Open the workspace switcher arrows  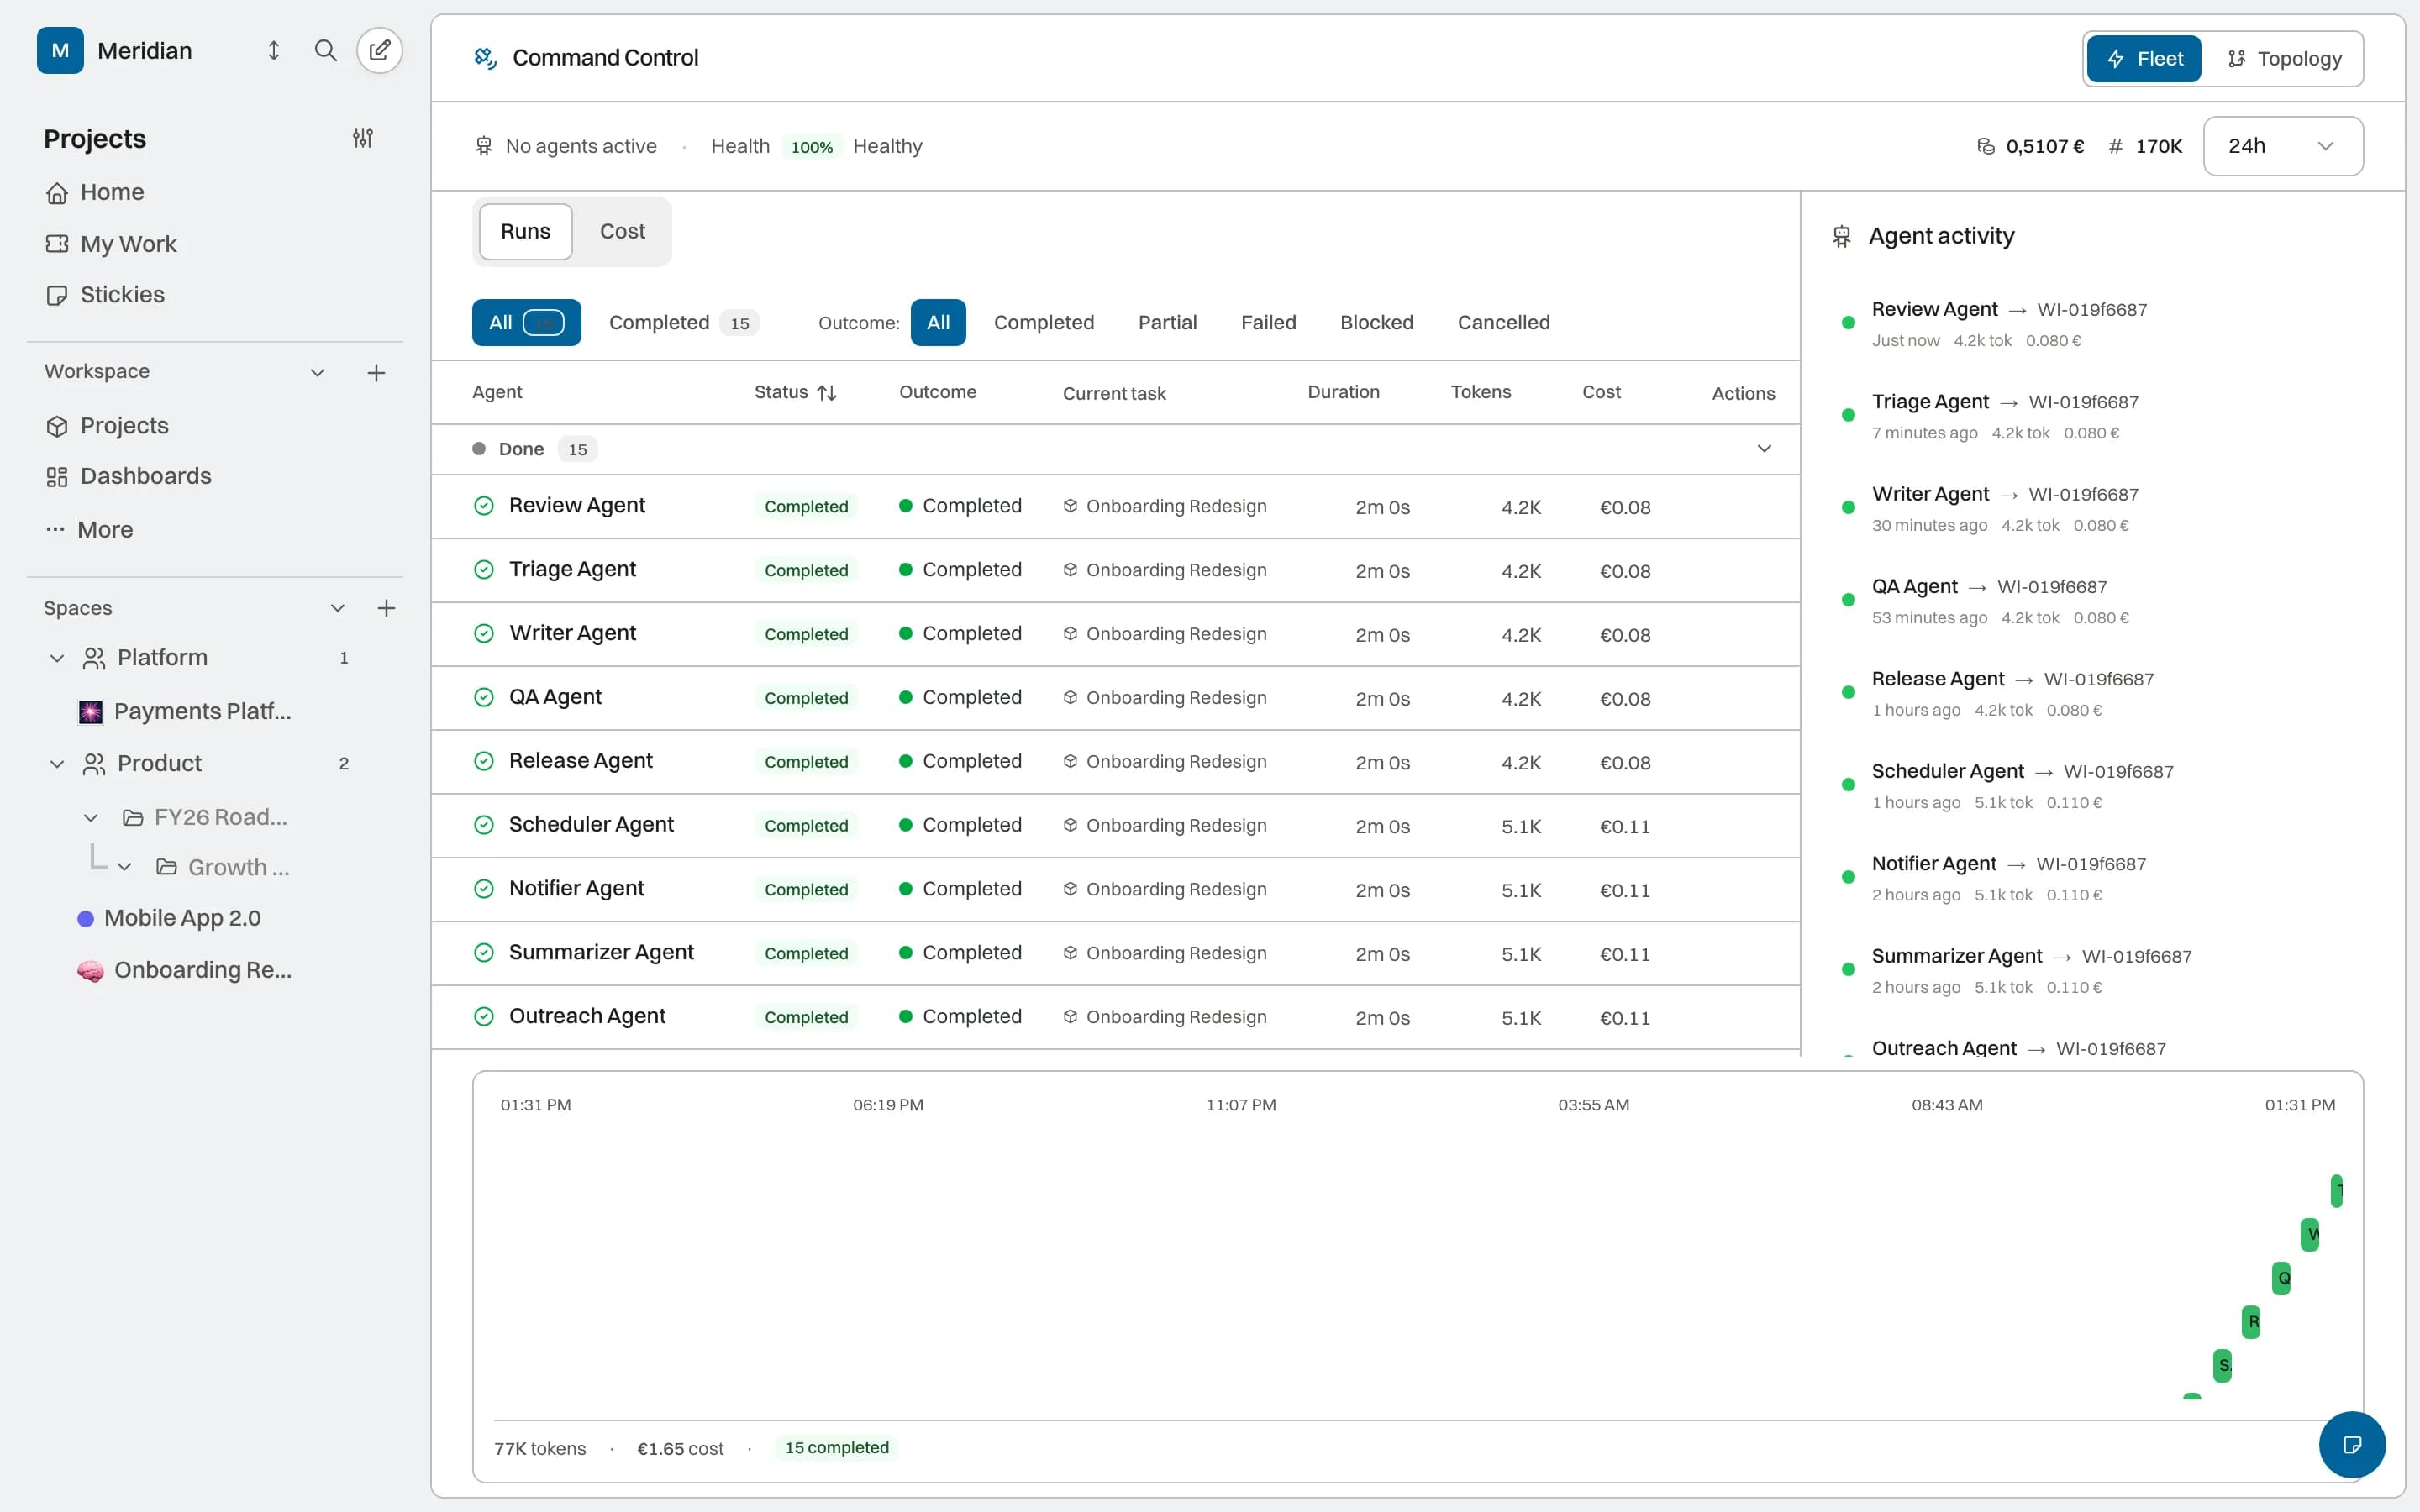pos(273,50)
